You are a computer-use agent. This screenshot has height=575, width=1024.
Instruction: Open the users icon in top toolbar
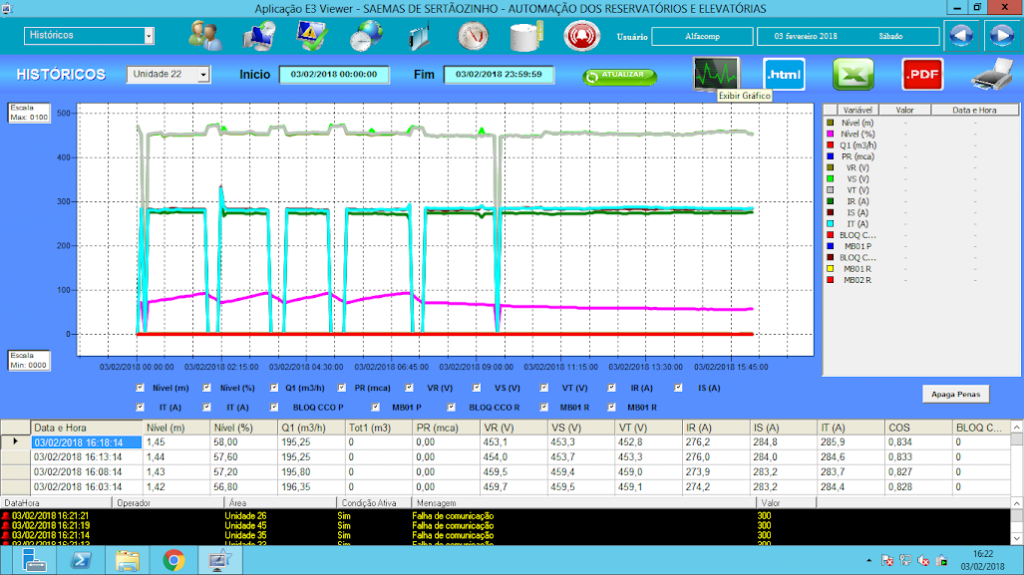205,36
